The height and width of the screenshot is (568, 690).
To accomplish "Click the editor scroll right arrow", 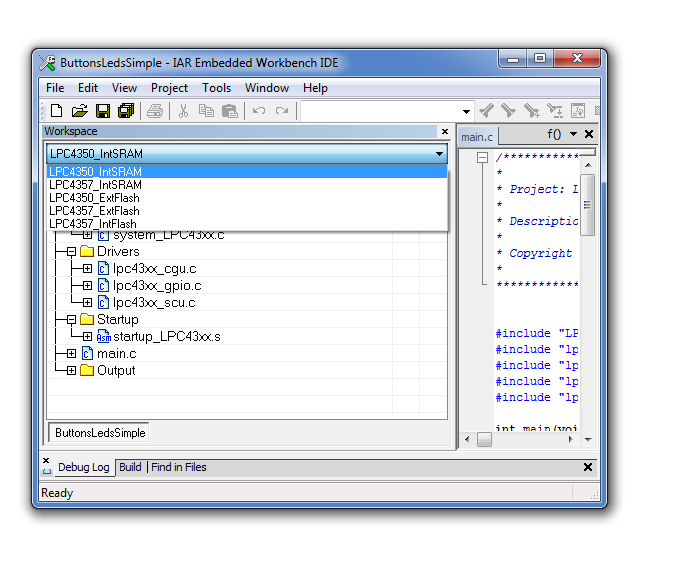I will tap(571, 439).
